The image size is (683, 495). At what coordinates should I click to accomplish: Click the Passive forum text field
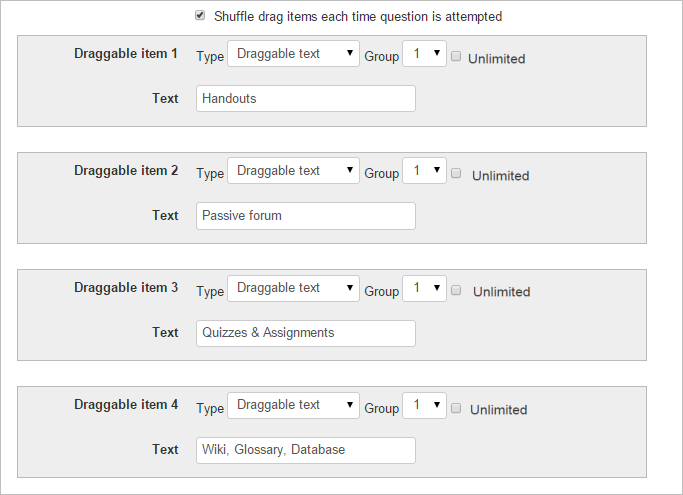pyautogui.click(x=305, y=216)
